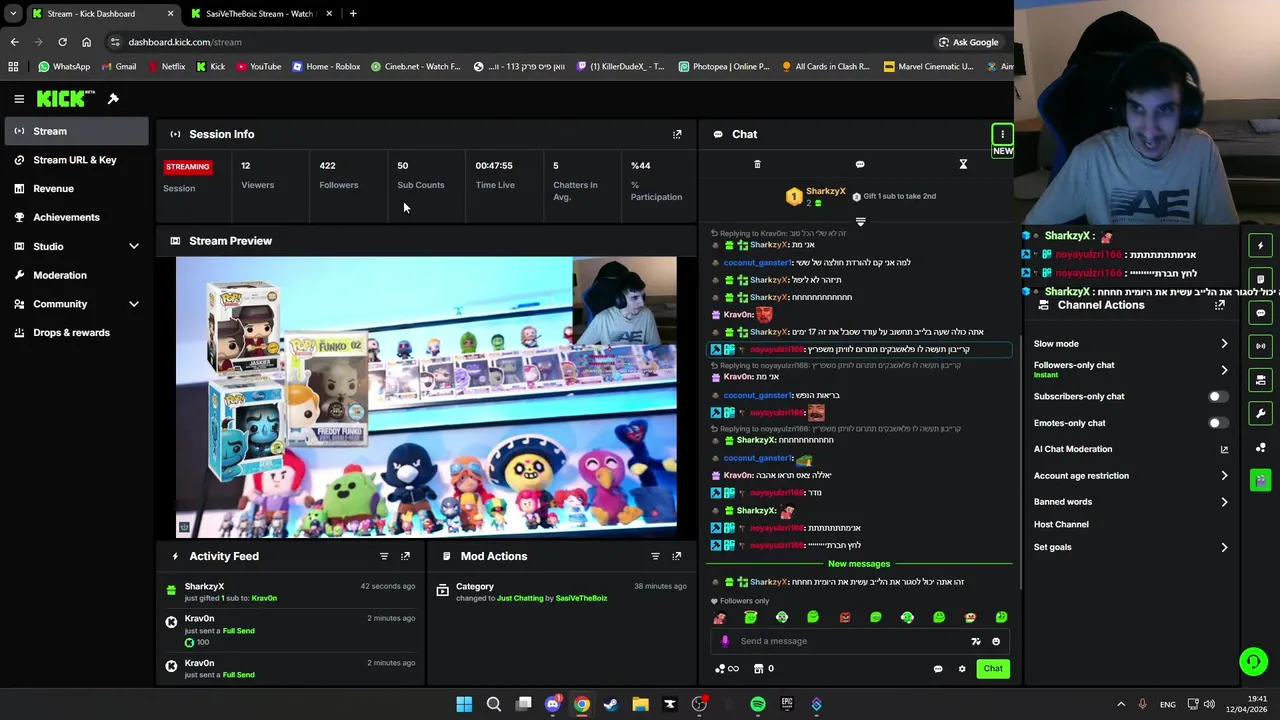The height and width of the screenshot is (720, 1280).
Task: Click the green Chat send button
Action: coord(993,669)
